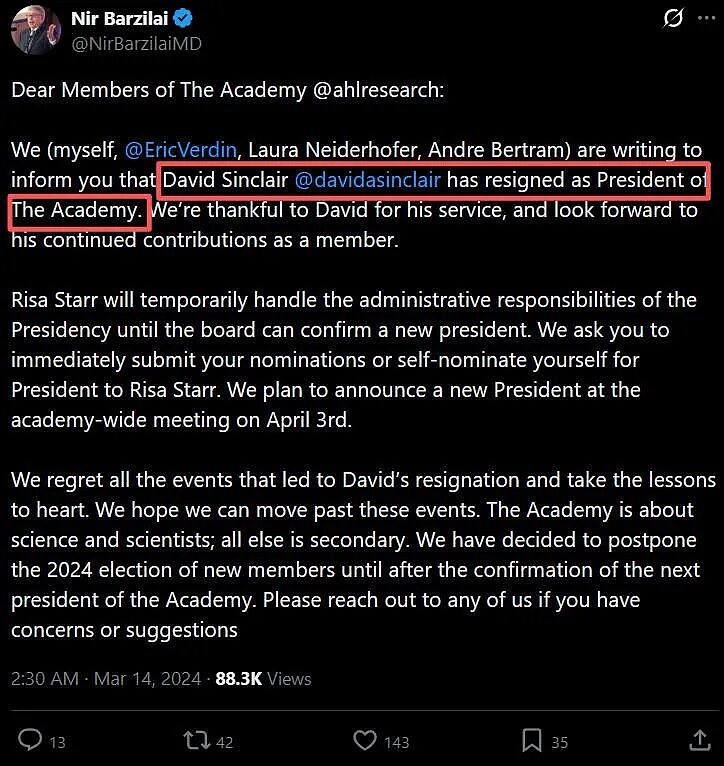Open the 2:30 AM Mar 14, 2024 timestamp
The width and height of the screenshot is (724, 766).
click(x=106, y=679)
